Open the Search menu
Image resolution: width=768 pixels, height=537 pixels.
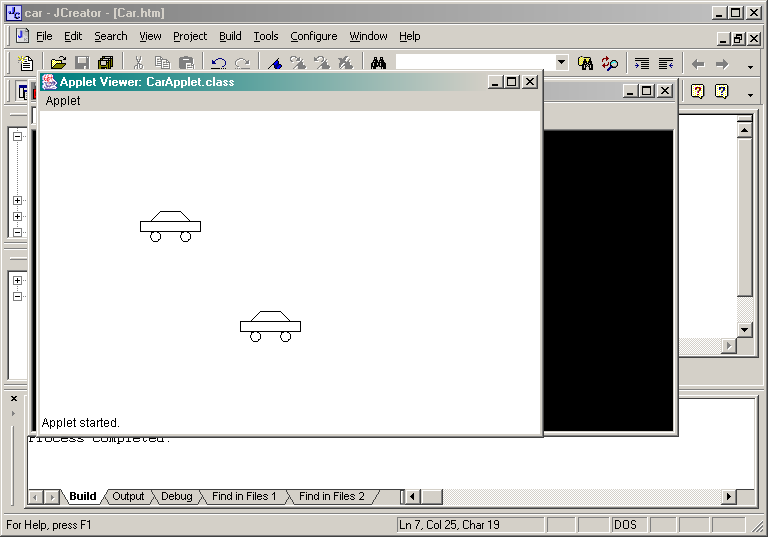(111, 36)
